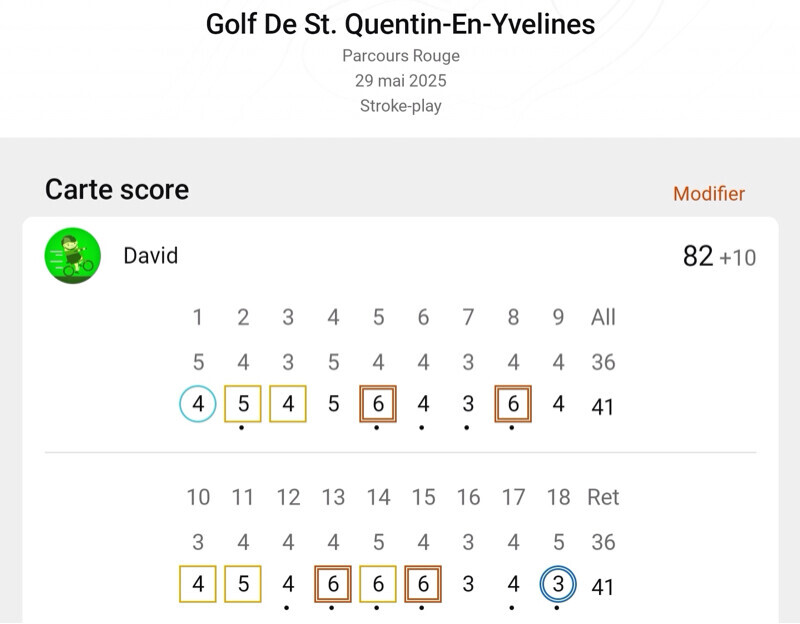
Task: Click the Golf De St. Quentin-En-Yvelines title
Action: pos(400,24)
